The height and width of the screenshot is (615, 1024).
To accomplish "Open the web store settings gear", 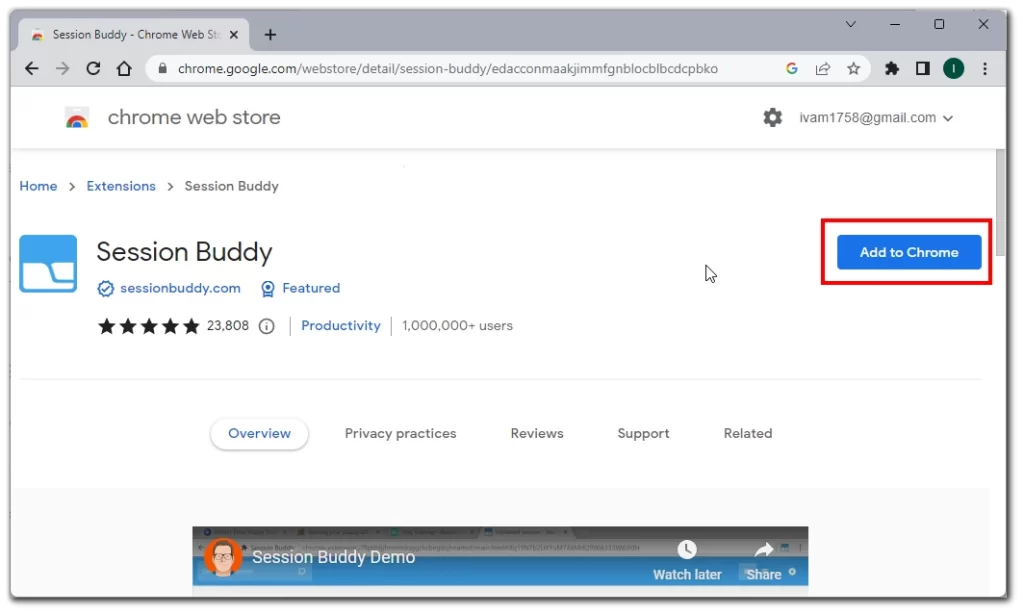I will 773,118.
